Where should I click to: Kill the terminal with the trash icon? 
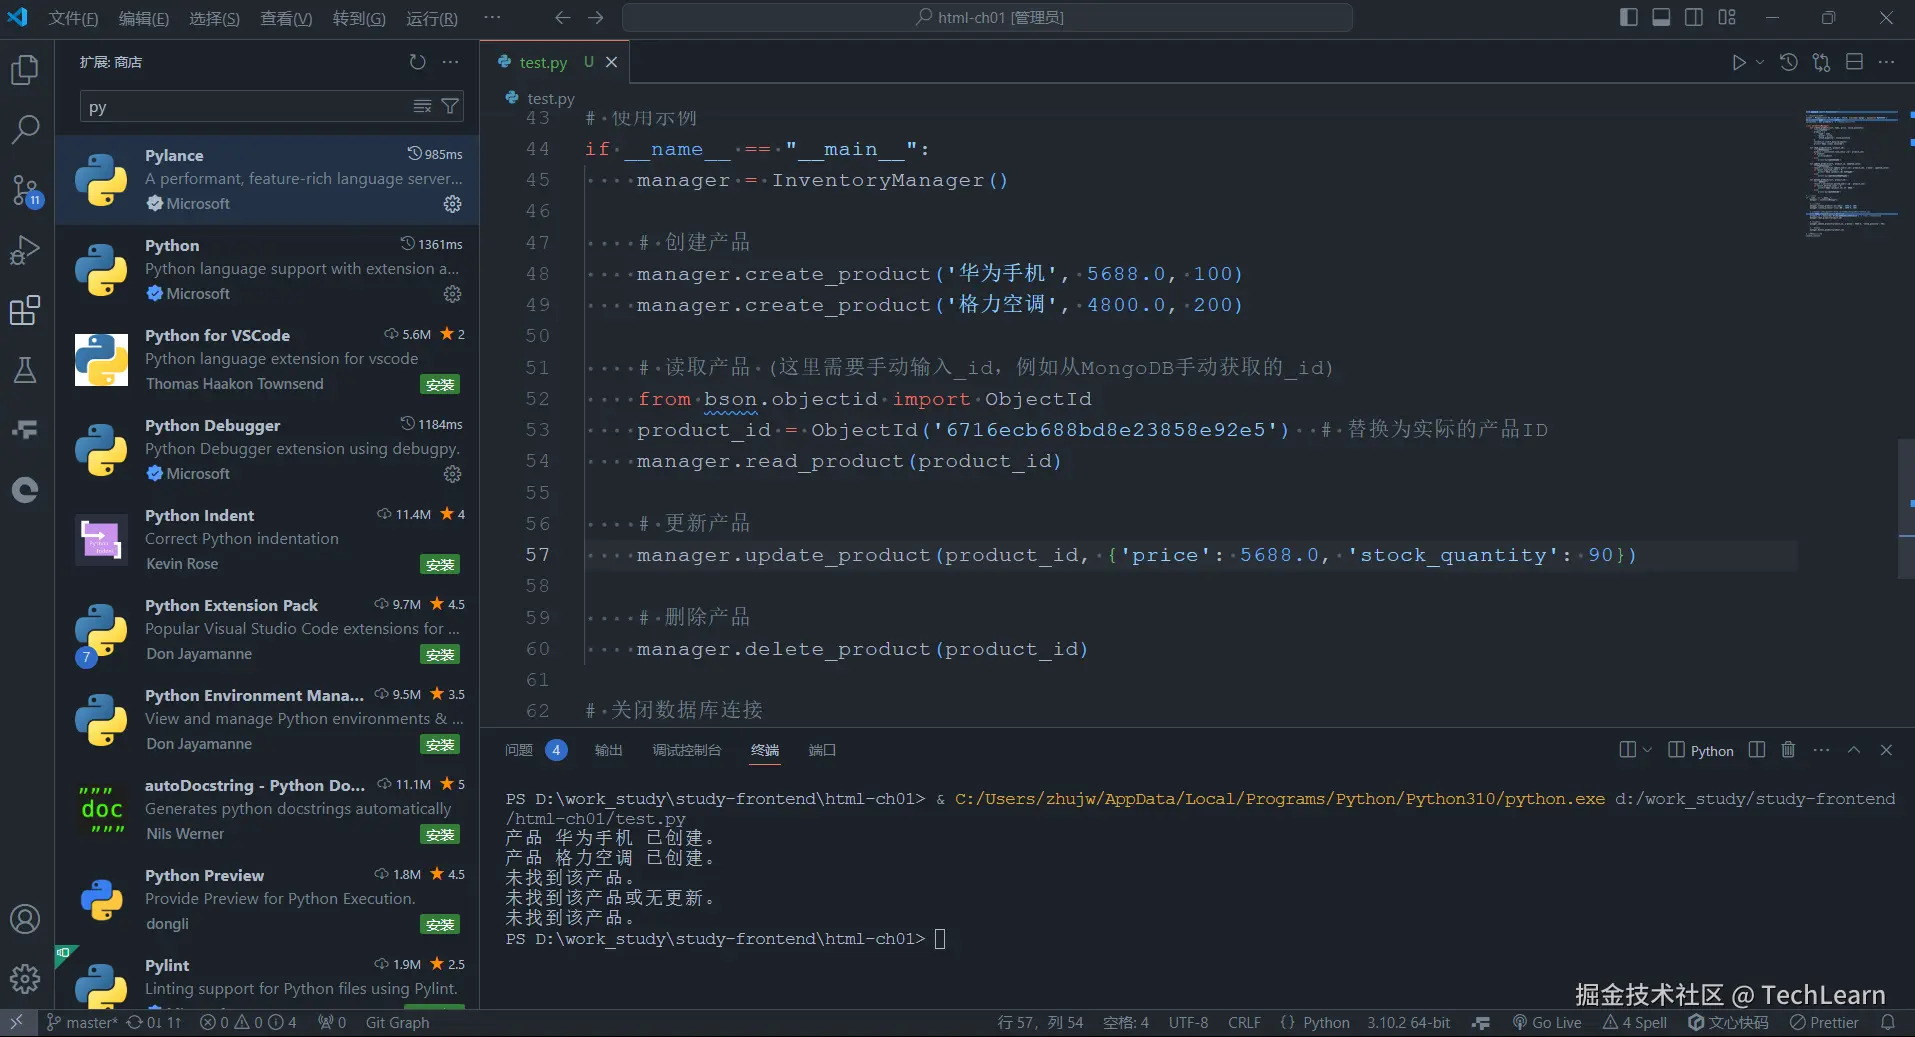pos(1788,750)
